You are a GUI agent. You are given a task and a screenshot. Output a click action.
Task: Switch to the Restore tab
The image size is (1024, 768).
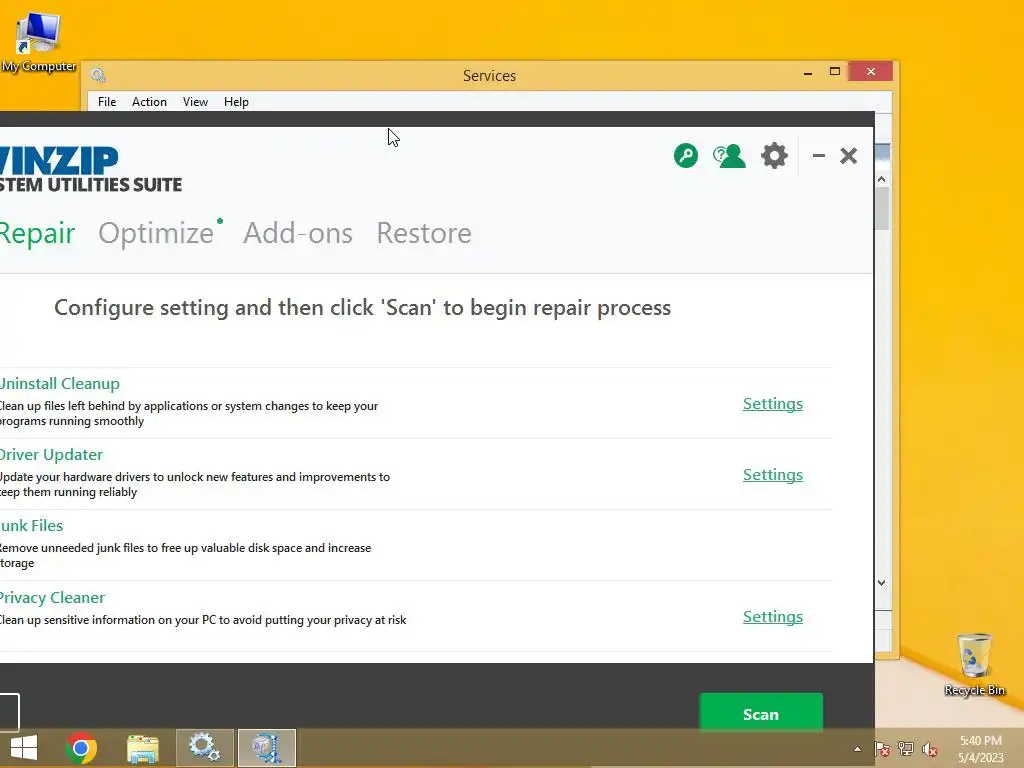click(424, 233)
